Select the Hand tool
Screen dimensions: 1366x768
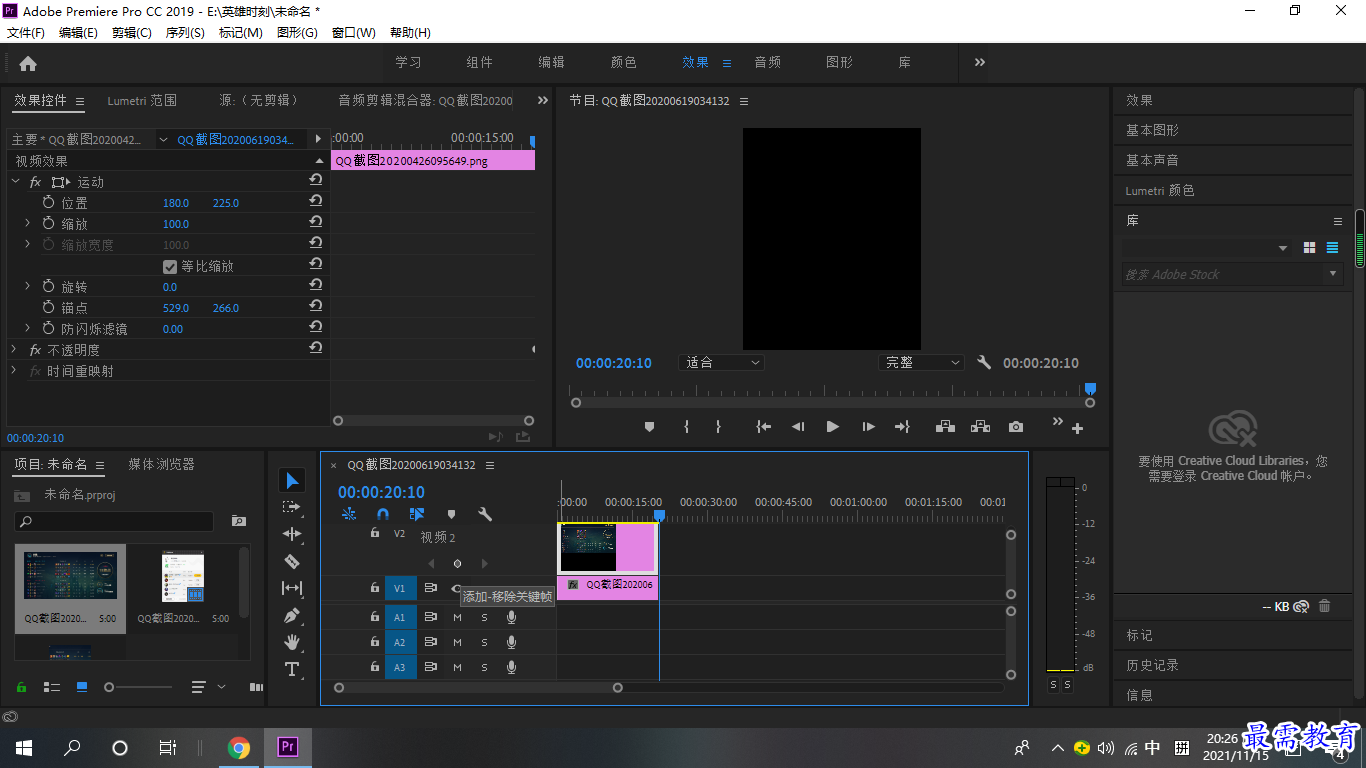292,642
